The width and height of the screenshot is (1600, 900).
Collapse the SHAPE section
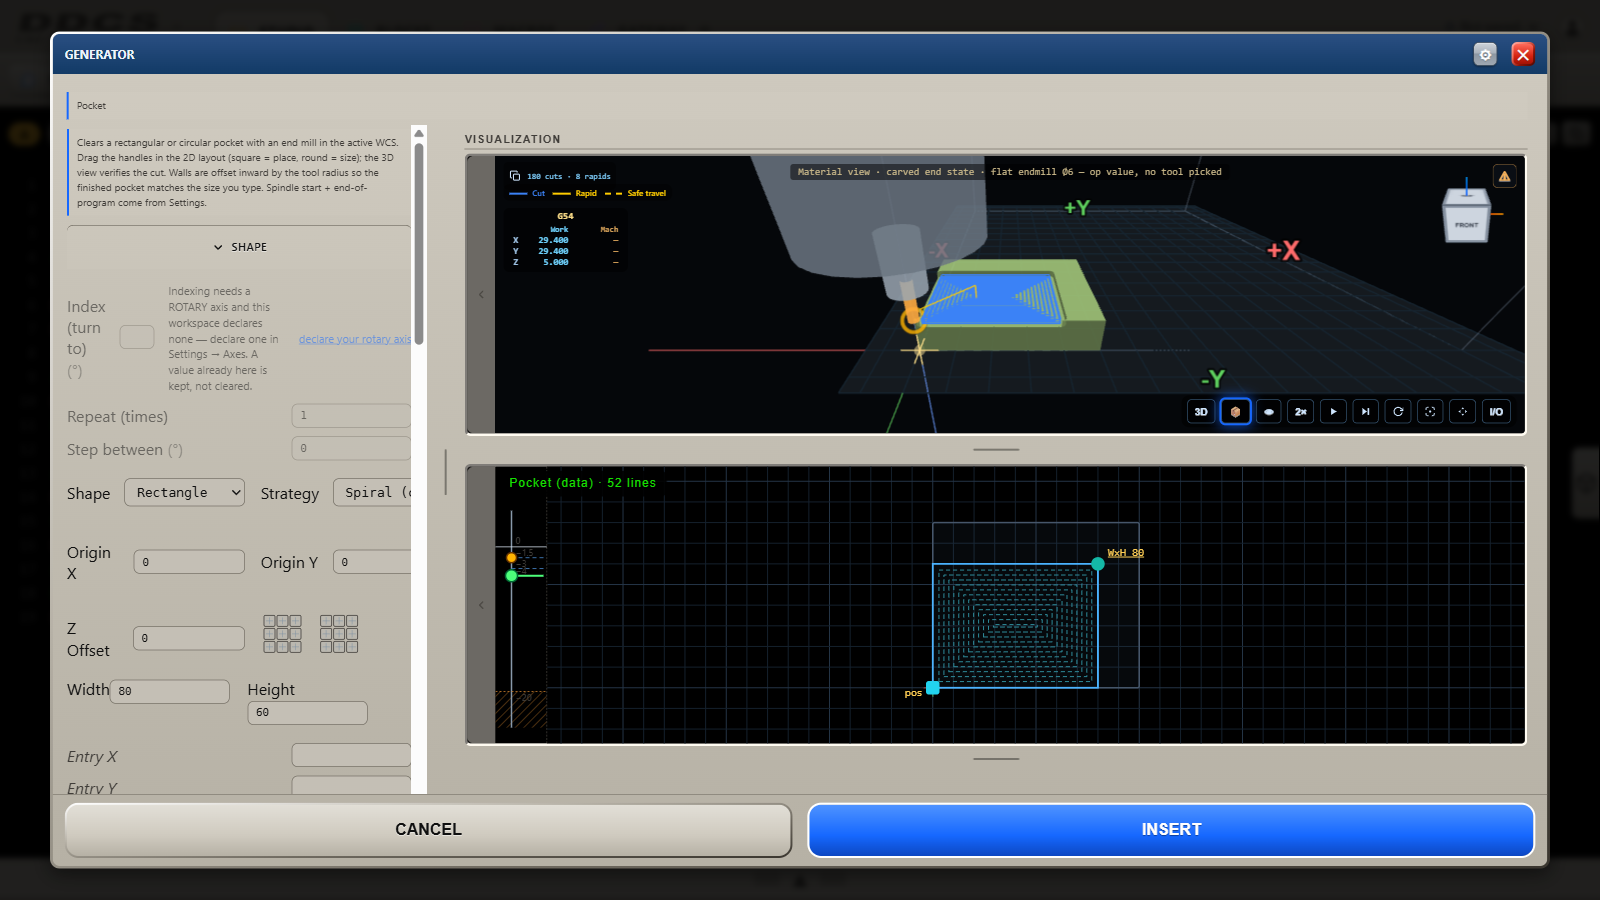[240, 247]
